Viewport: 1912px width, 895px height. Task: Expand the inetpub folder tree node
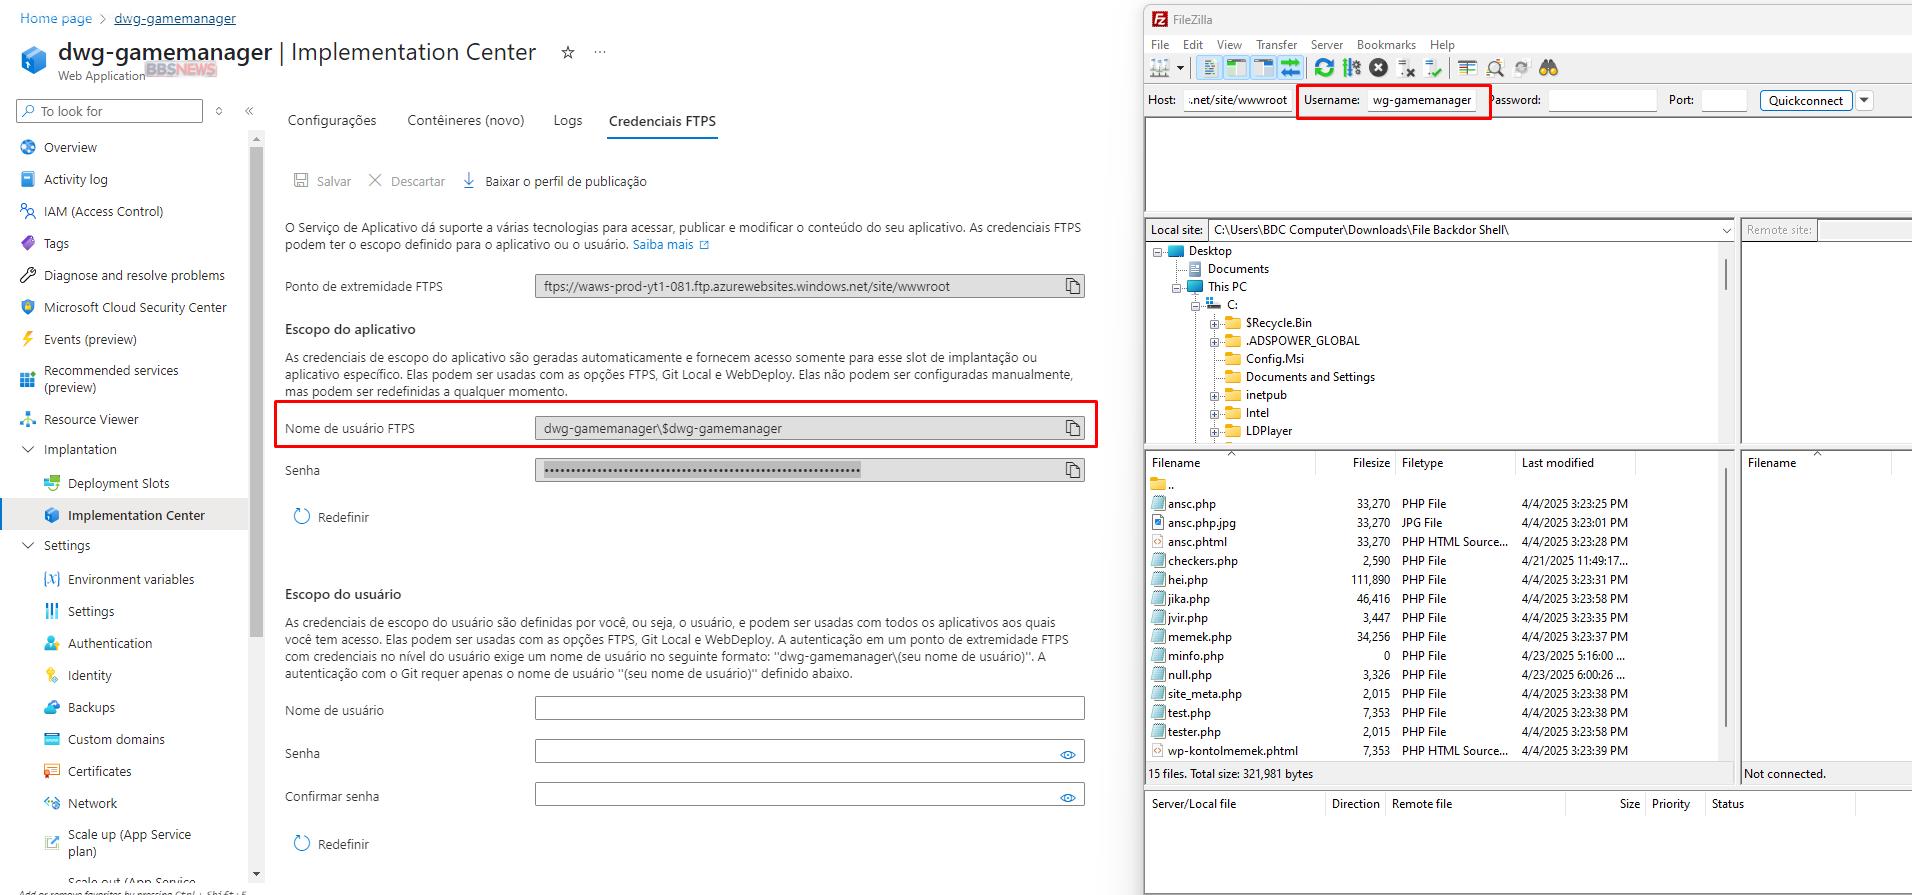click(x=1214, y=396)
